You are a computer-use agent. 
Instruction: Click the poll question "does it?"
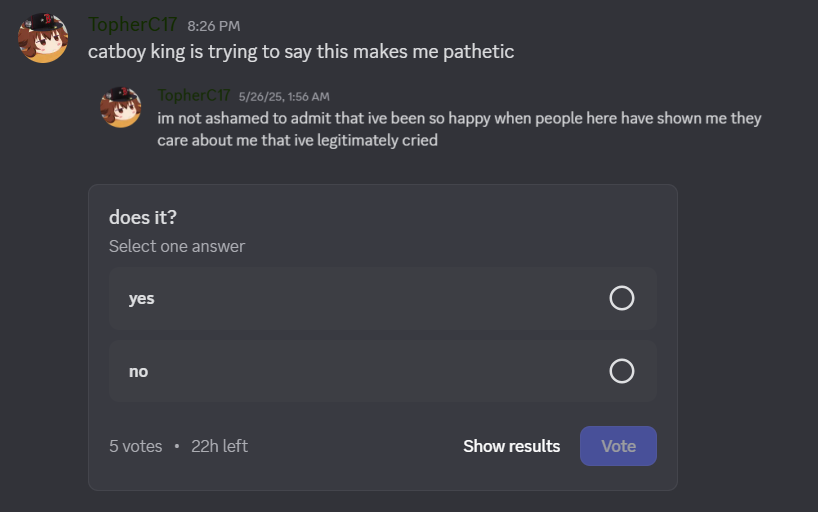(x=142, y=217)
